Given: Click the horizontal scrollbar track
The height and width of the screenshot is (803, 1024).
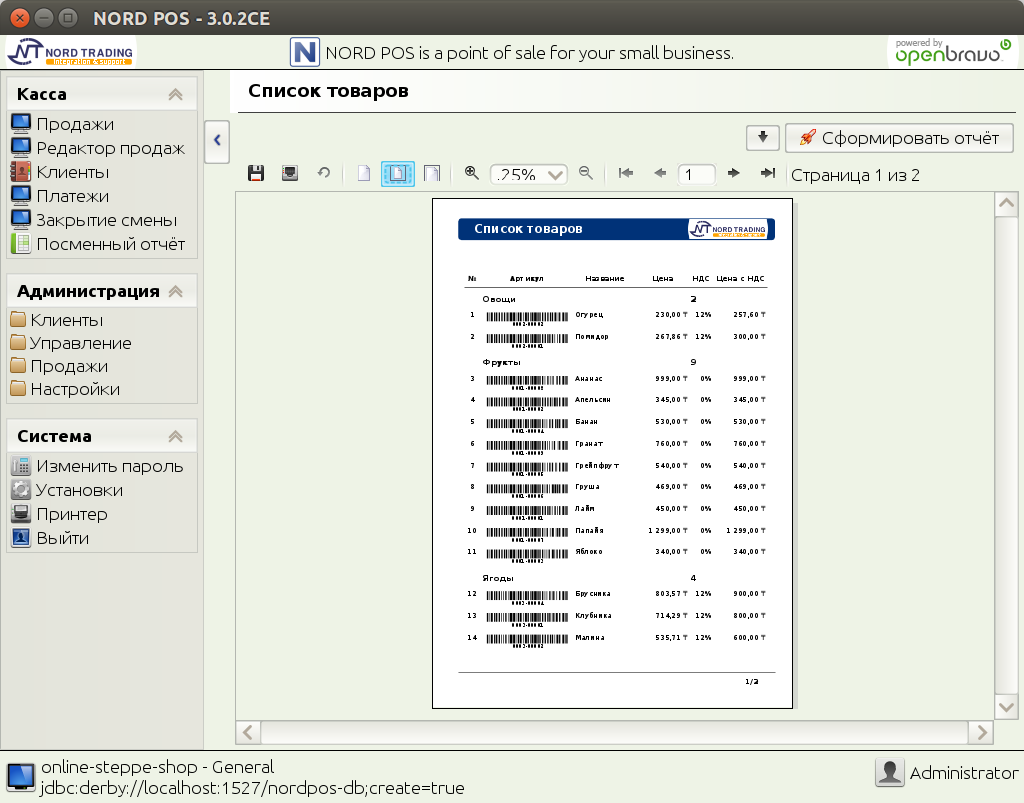Looking at the screenshot, I should pos(614,732).
